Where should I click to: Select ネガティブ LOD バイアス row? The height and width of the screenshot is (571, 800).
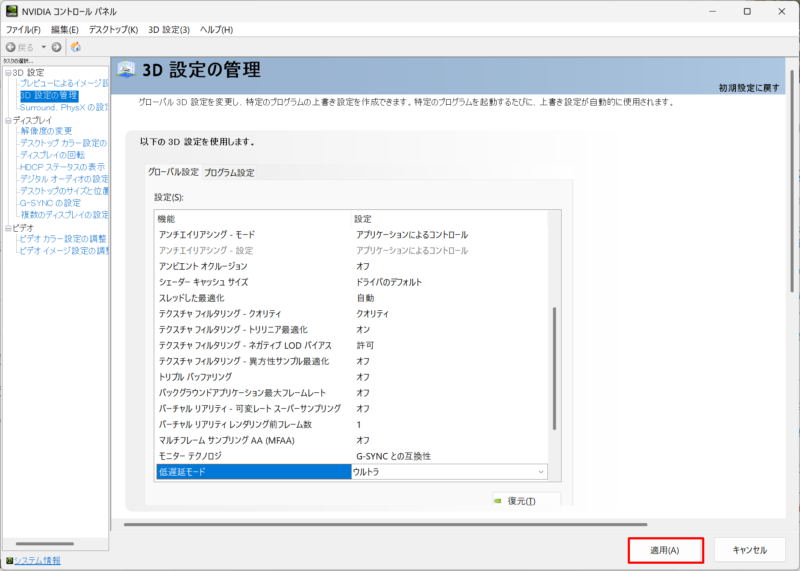pos(352,345)
